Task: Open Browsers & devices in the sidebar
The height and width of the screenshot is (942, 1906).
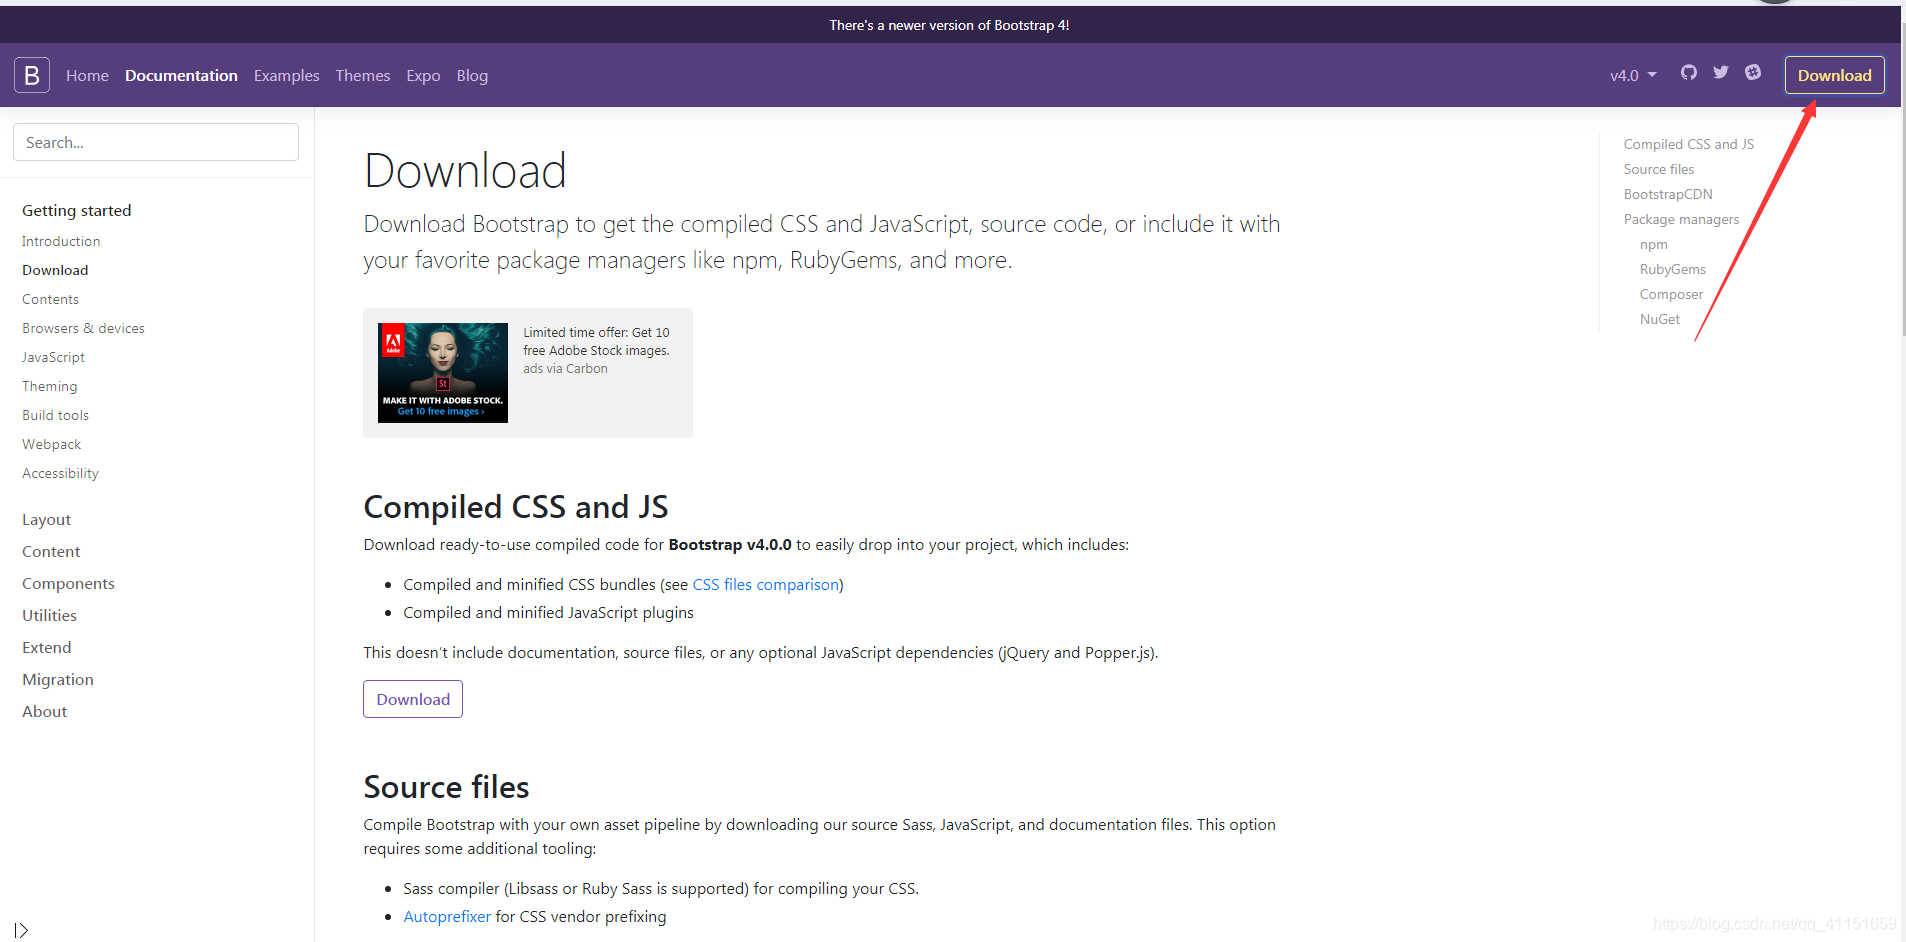Action: (x=83, y=328)
